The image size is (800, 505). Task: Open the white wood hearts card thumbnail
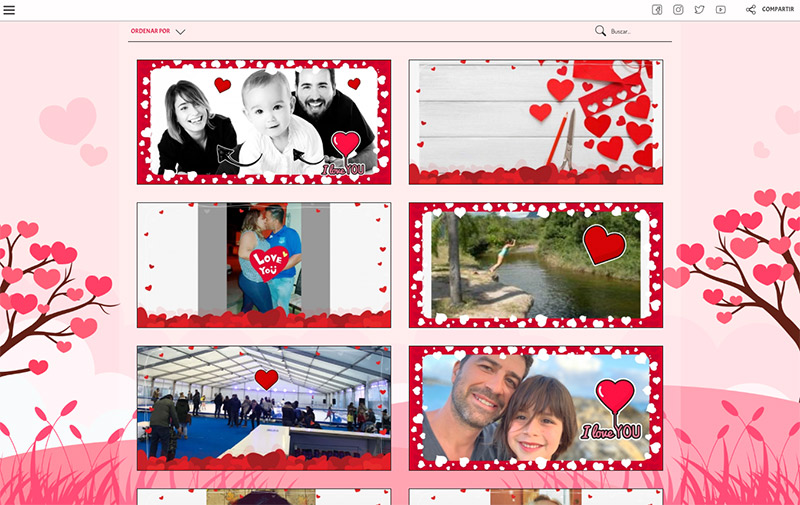click(536, 122)
